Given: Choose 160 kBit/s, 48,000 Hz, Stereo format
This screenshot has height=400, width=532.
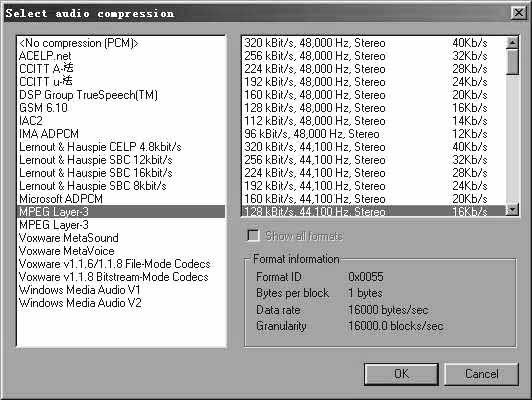Looking at the screenshot, I should point(374,95).
